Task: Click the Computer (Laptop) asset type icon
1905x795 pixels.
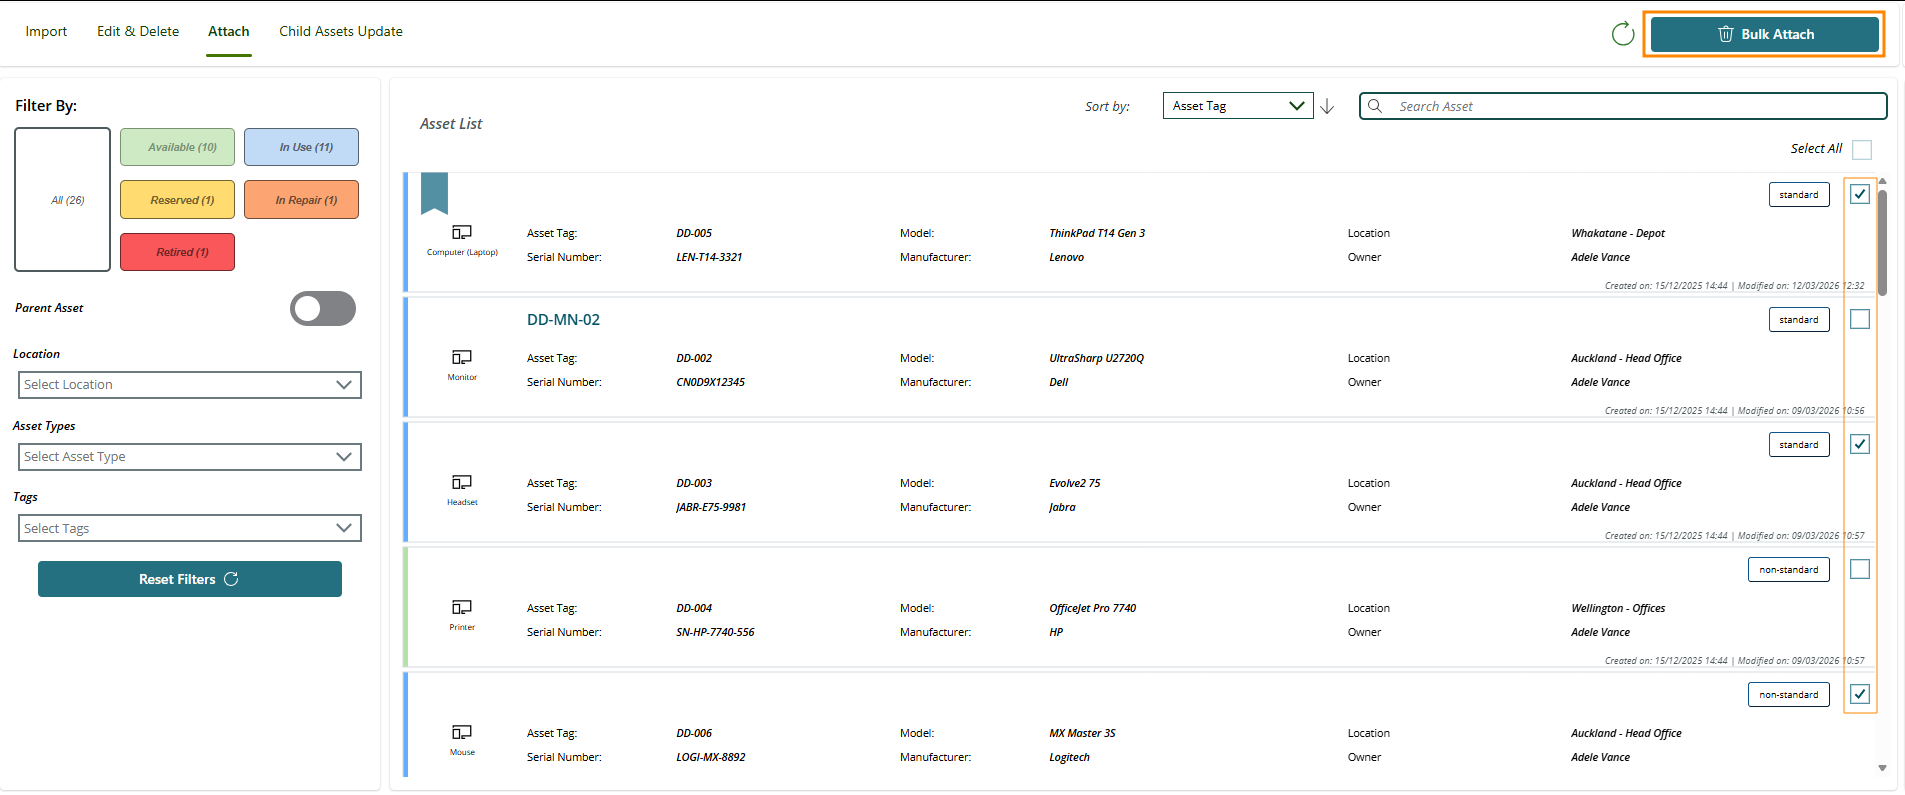Action: pyautogui.click(x=462, y=232)
